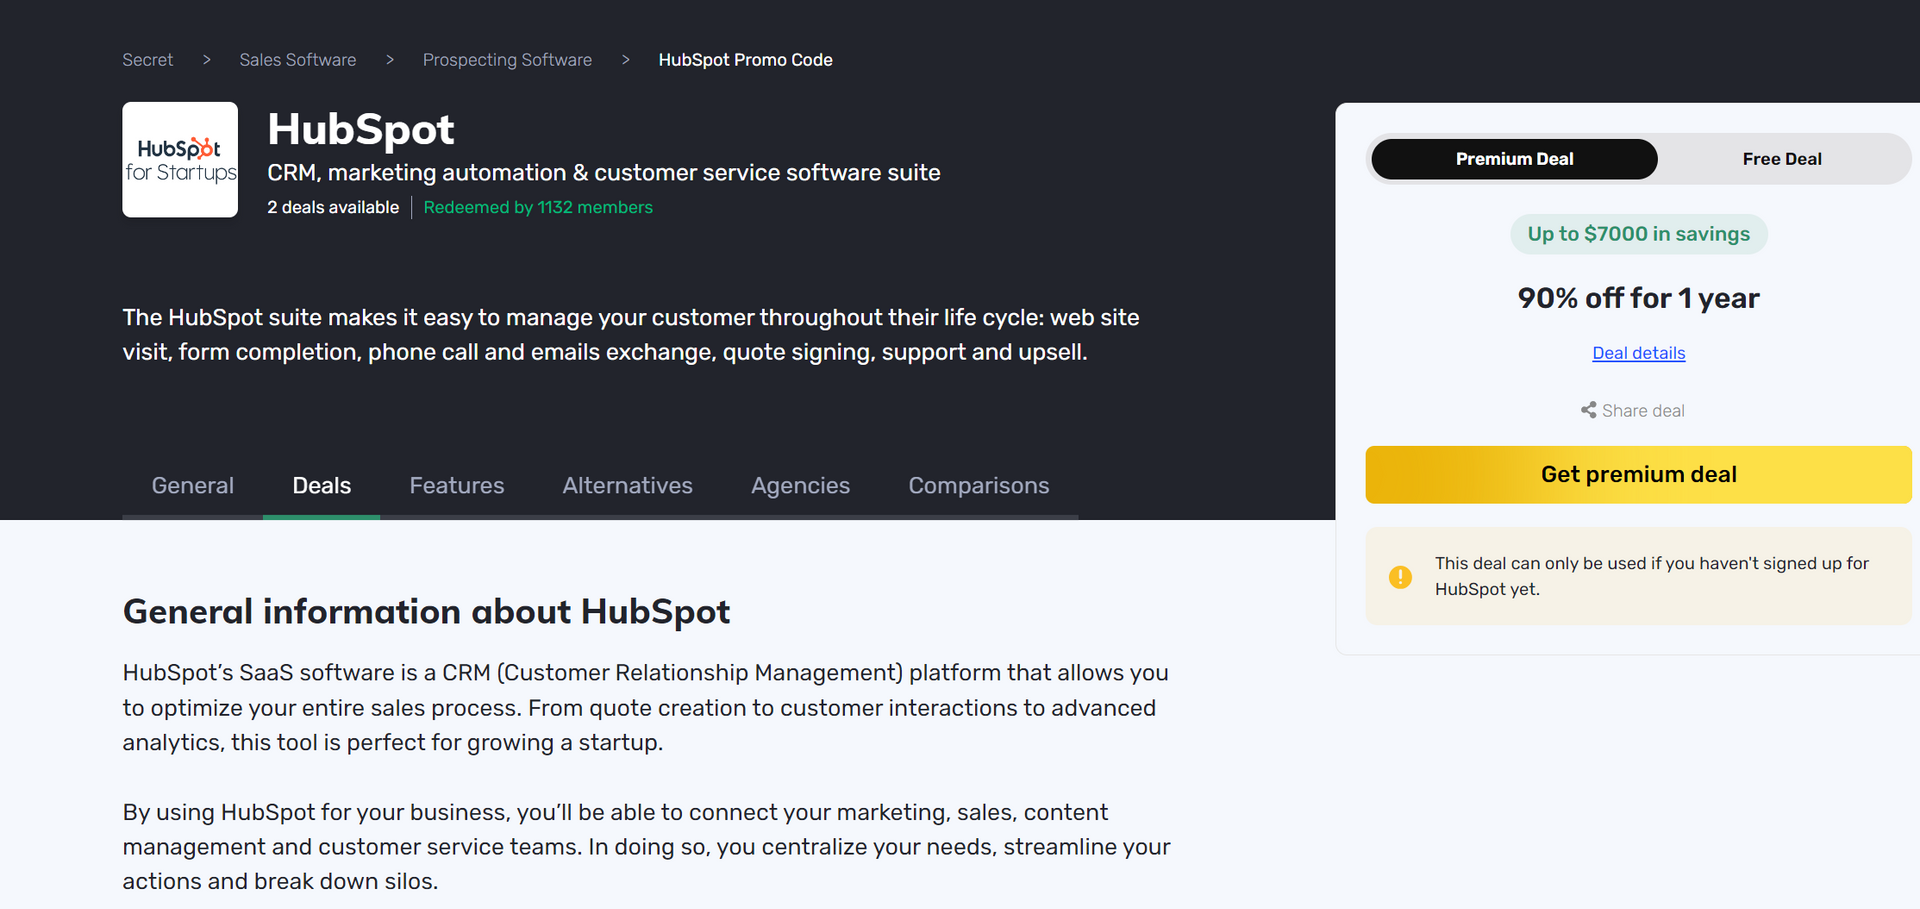Go to Sales Software breadcrumb

click(x=298, y=60)
